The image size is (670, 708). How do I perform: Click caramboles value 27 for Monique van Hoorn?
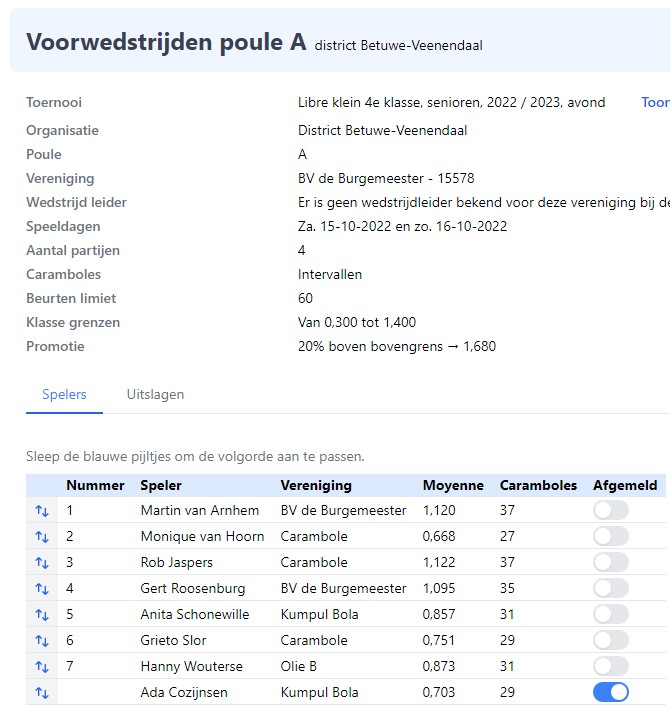click(507, 536)
